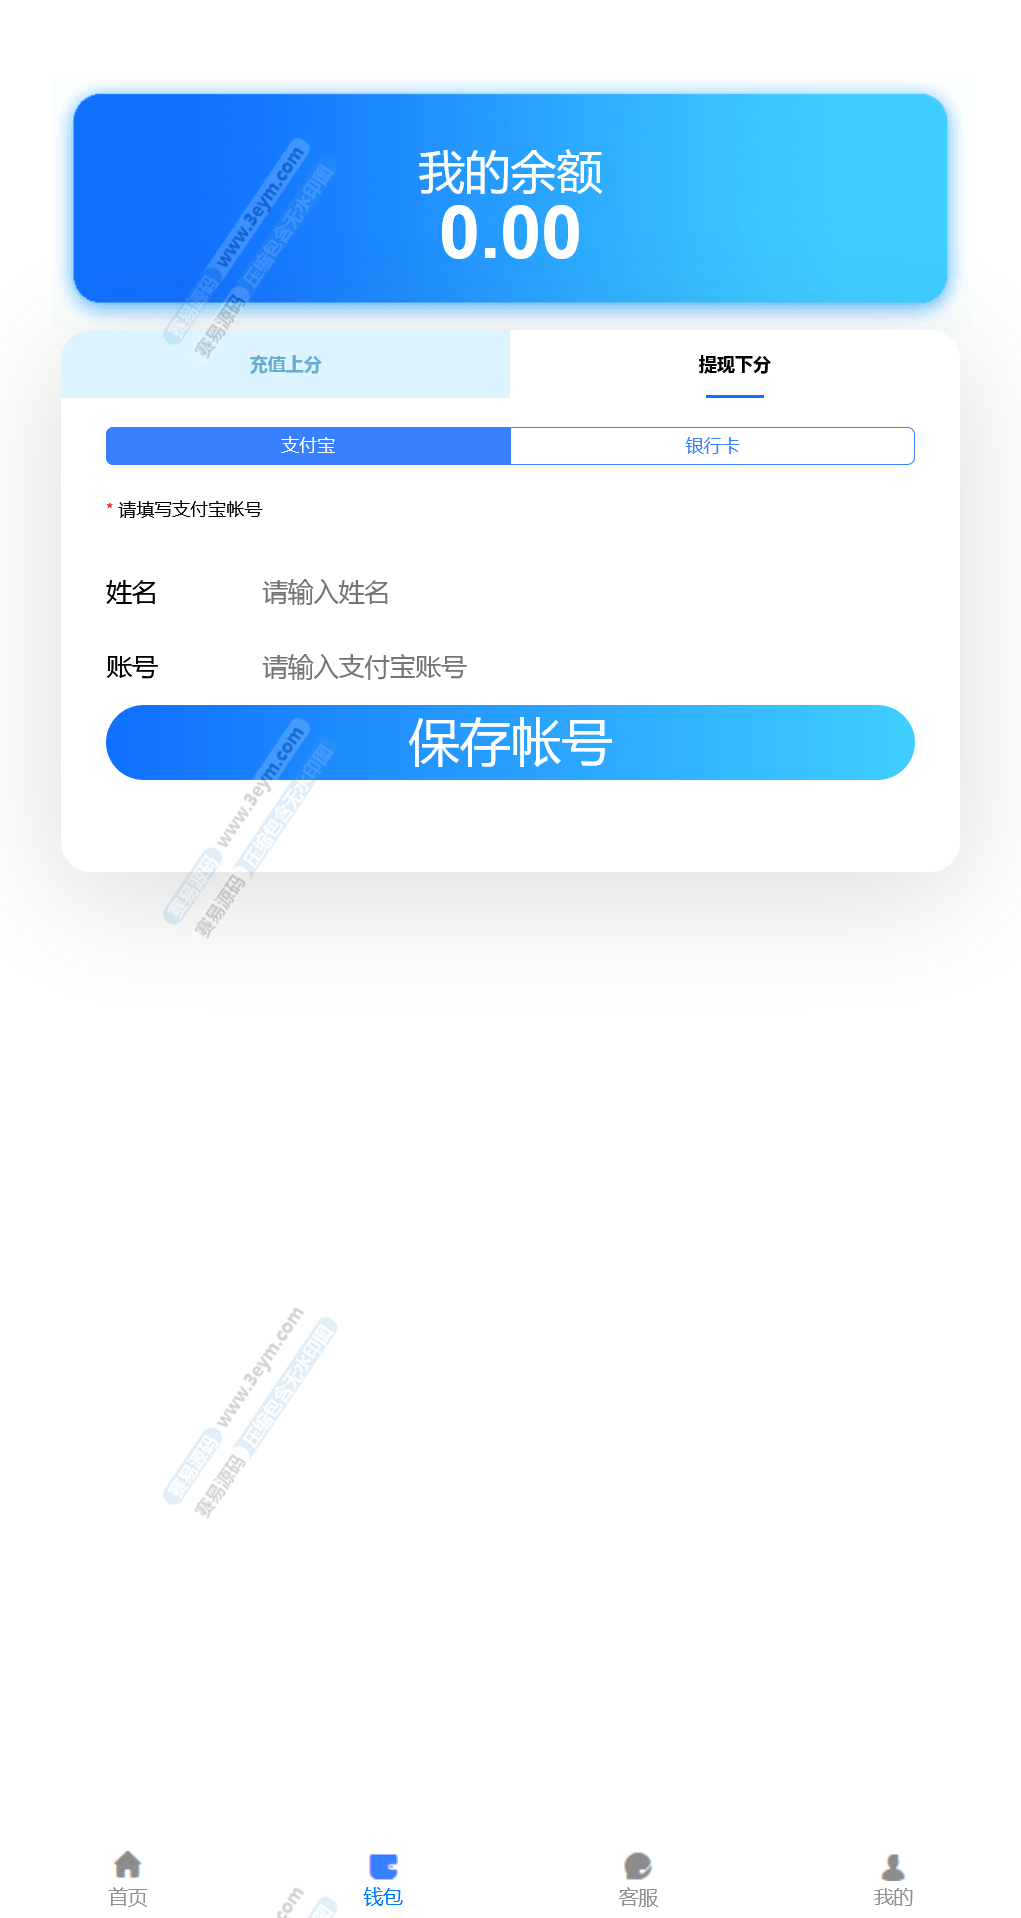
Task: Switch to the 充值上分 tab
Action: click(x=285, y=364)
